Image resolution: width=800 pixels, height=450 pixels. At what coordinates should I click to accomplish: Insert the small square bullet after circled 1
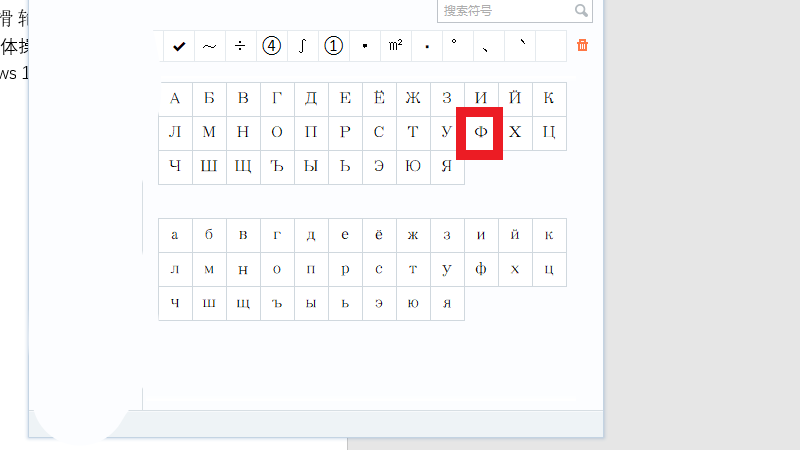click(365, 46)
